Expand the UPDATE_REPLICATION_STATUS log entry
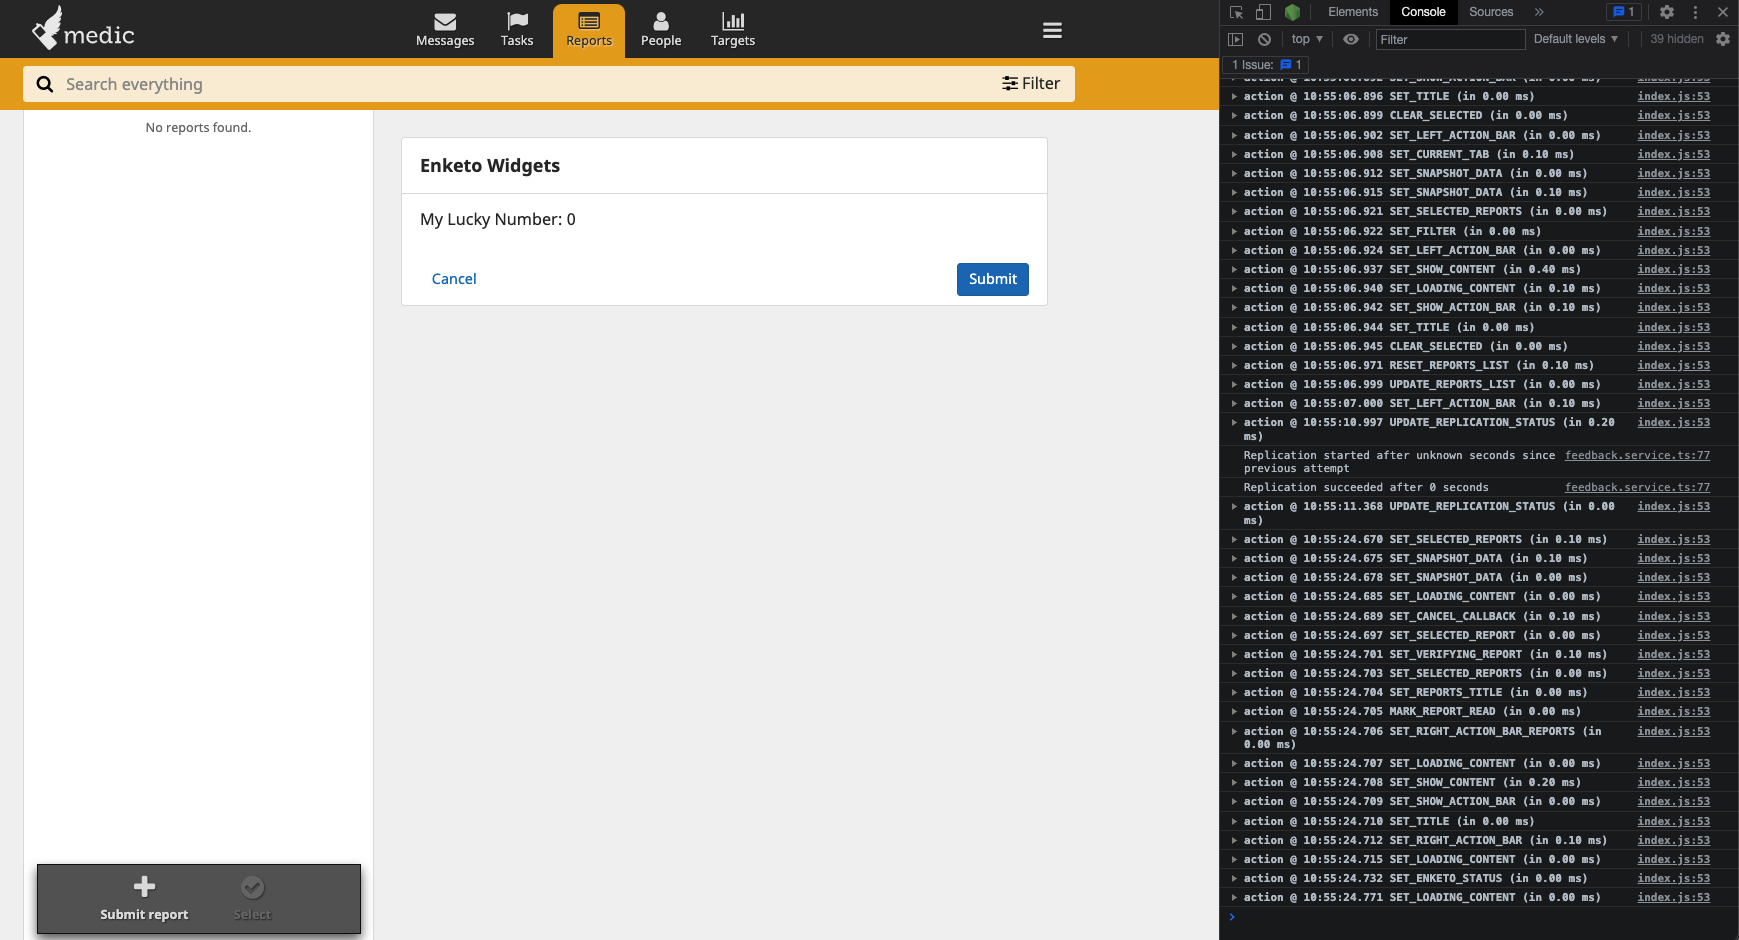1739x940 pixels. [x=1234, y=422]
